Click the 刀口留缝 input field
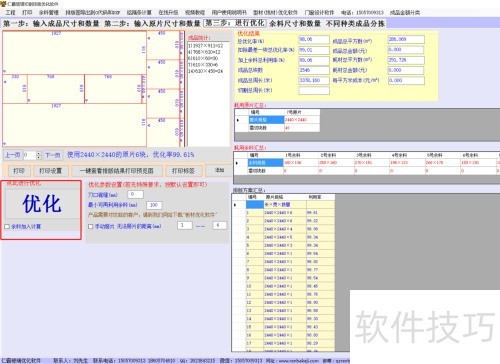500x364 pixels. tap(135, 194)
